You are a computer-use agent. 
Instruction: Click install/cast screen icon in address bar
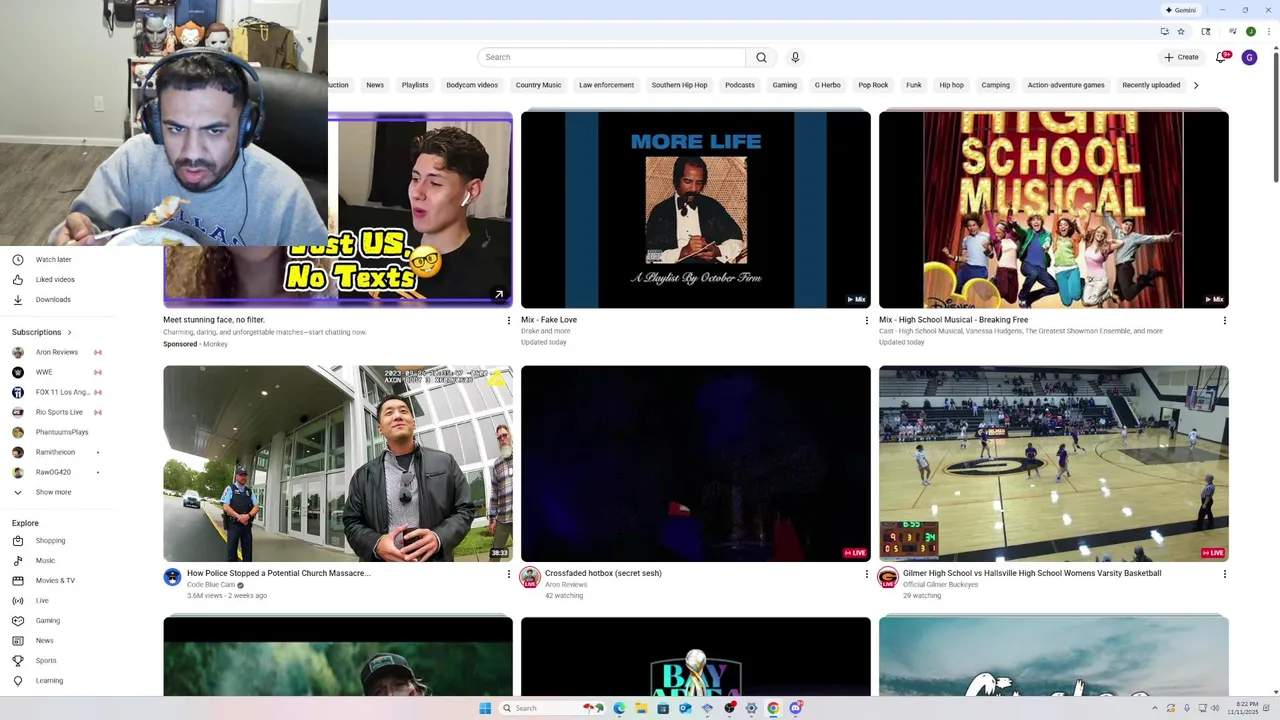1165,31
